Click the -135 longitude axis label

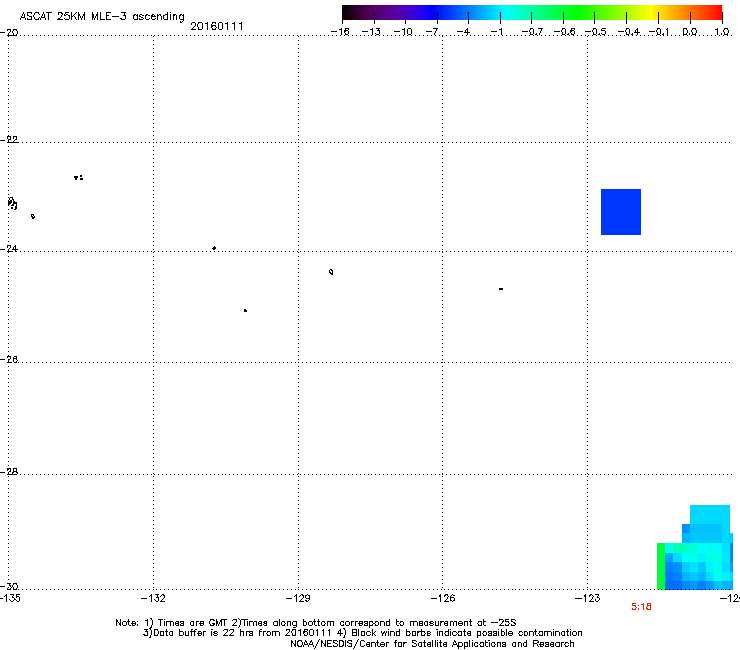10,599
